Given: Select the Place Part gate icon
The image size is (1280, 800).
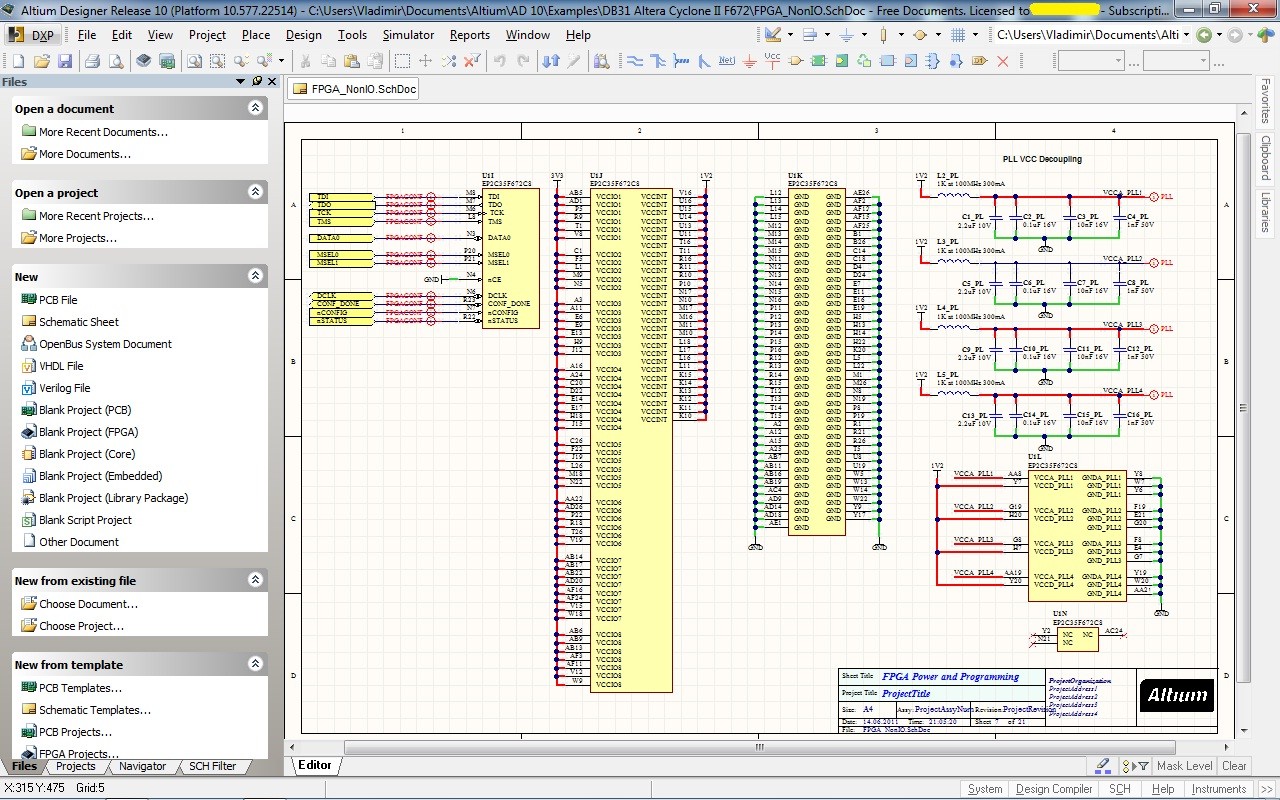Looking at the screenshot, I should coord(797,61).
